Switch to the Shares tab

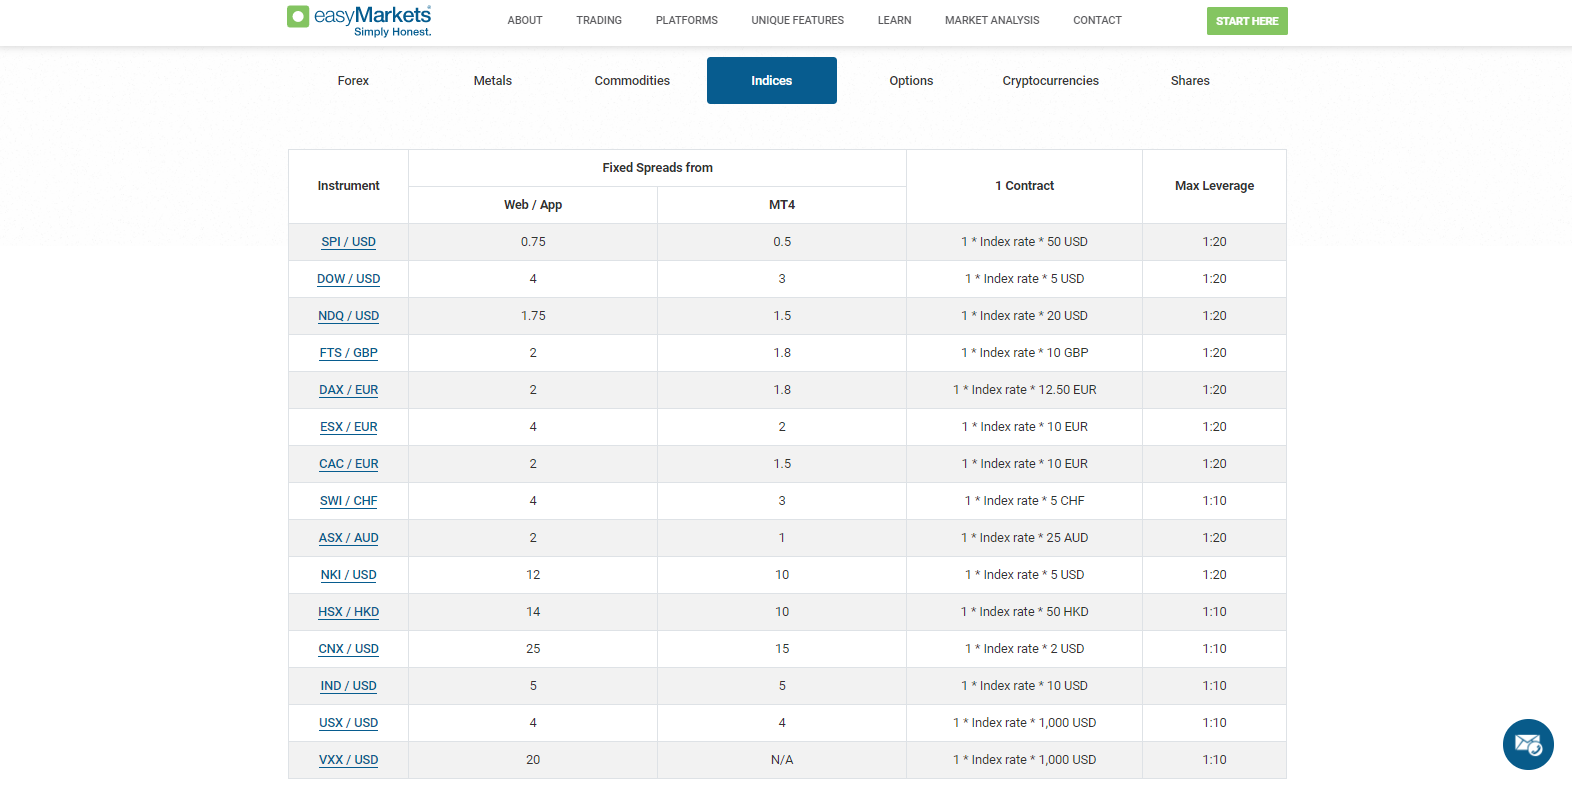click(1190, 80)
